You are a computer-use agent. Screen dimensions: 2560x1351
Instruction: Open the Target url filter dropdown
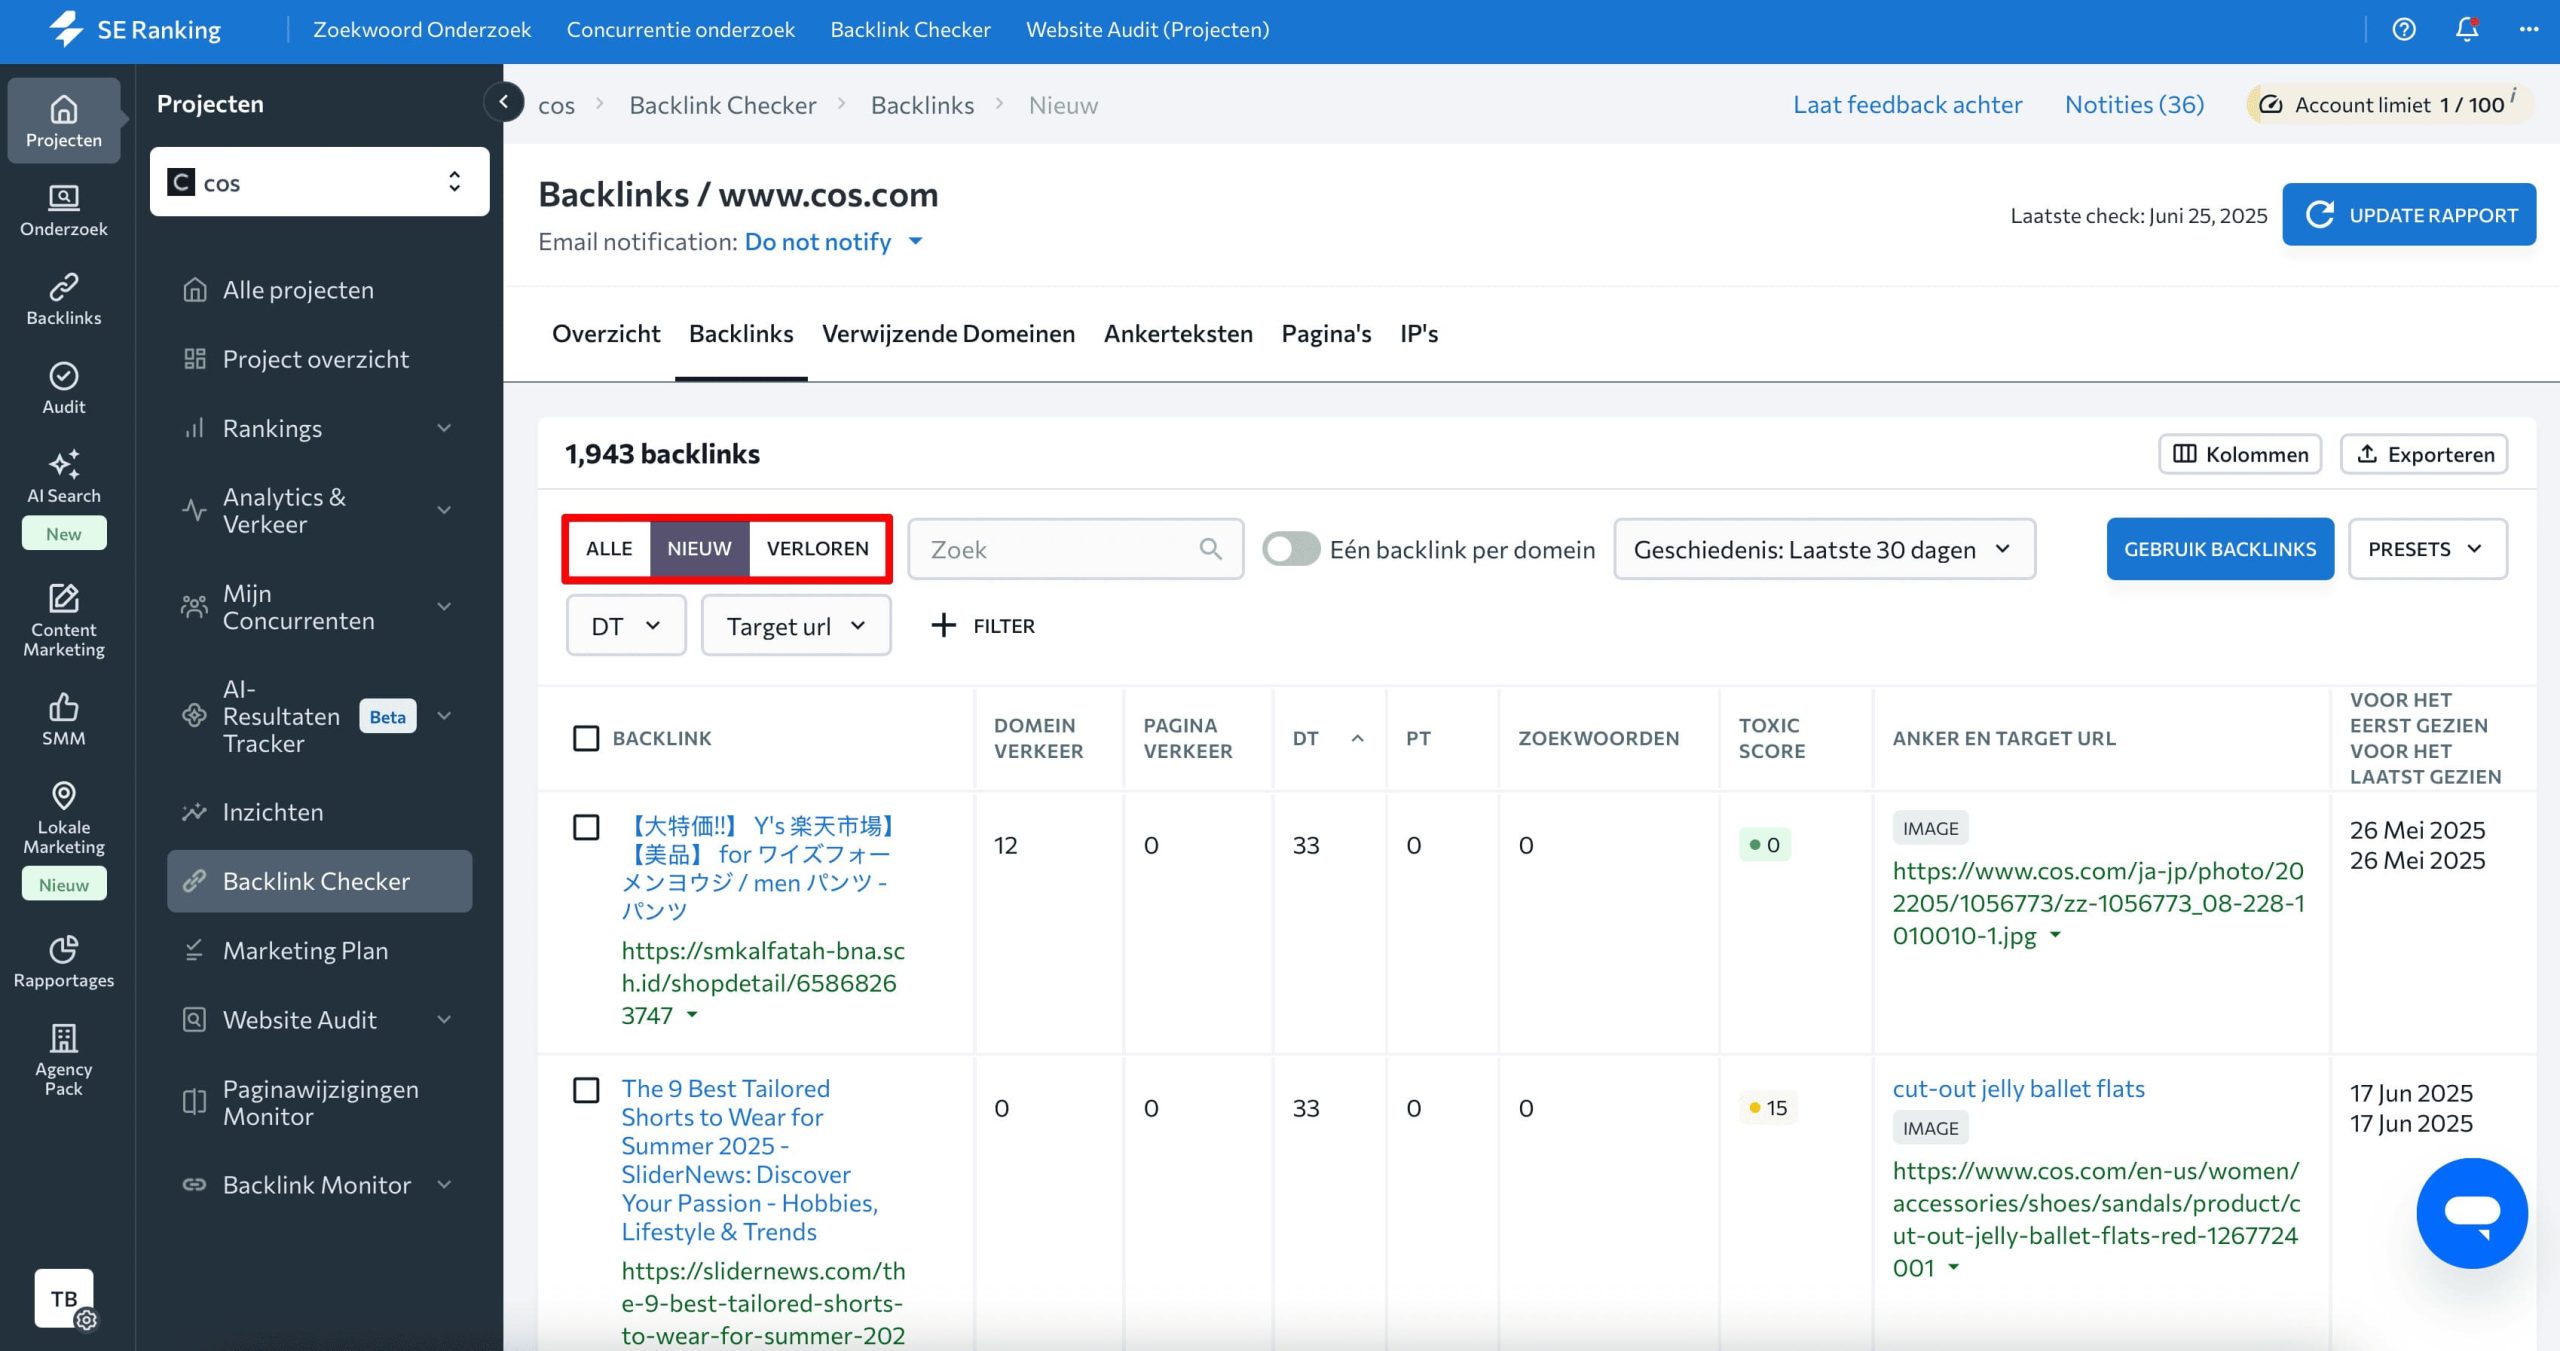pos(796,626)
